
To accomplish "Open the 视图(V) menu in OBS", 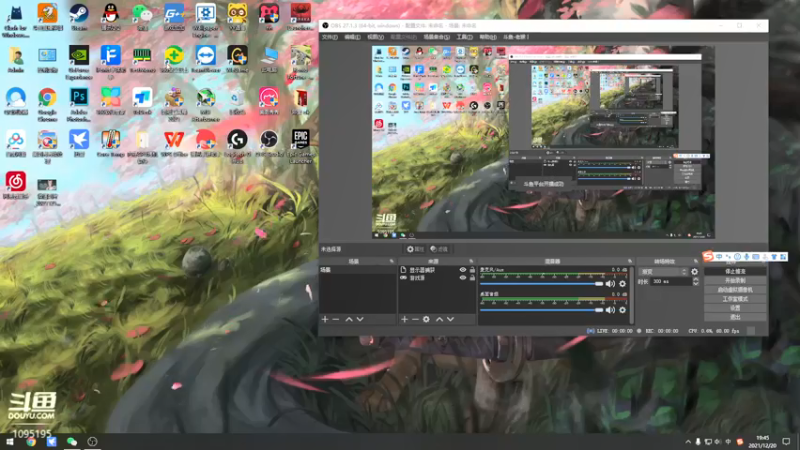I will (x=375, y=37).
